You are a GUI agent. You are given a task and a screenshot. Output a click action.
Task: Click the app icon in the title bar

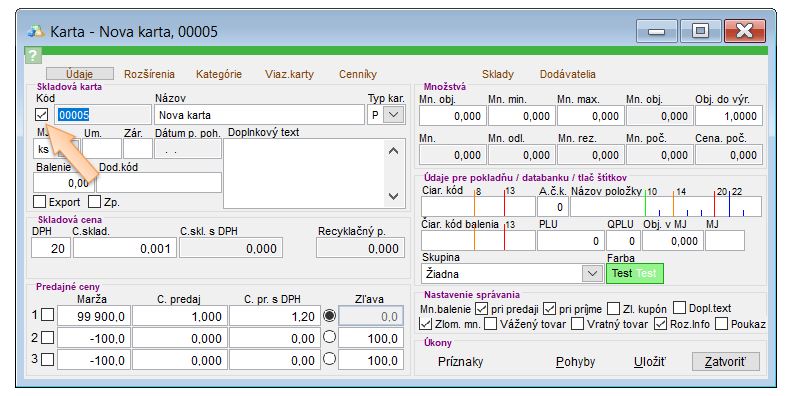tap(35, 32)
